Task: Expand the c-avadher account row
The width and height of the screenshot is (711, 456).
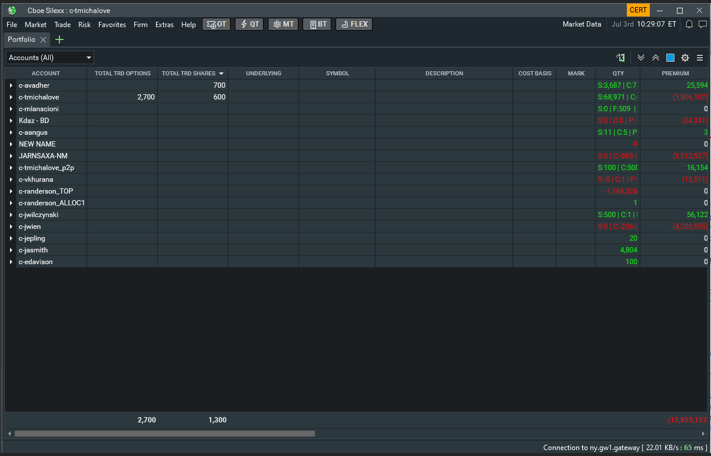Action: click(11, 85)
